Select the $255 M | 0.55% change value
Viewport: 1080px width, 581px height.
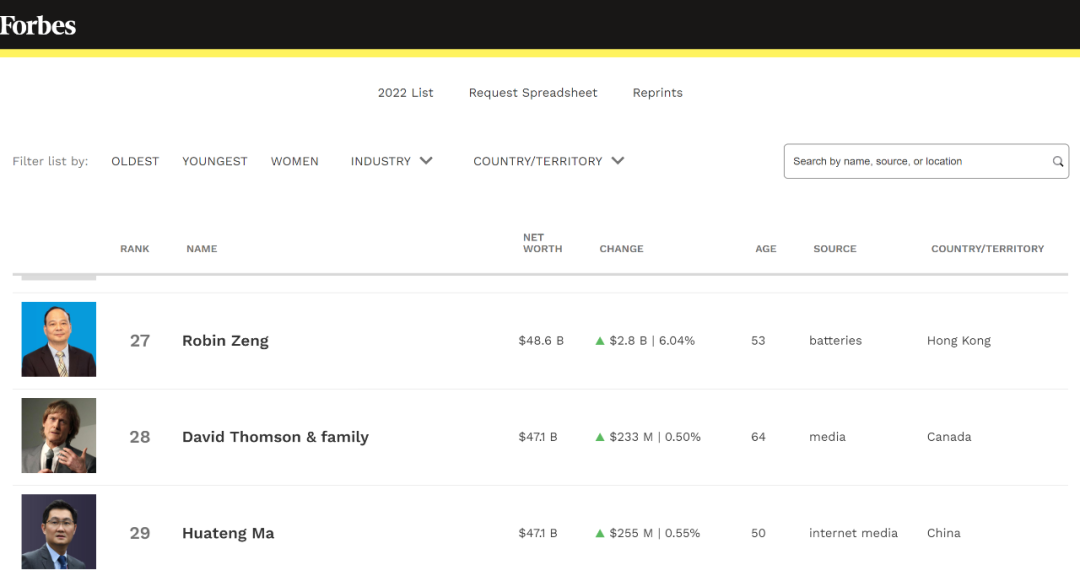point(655,534)
